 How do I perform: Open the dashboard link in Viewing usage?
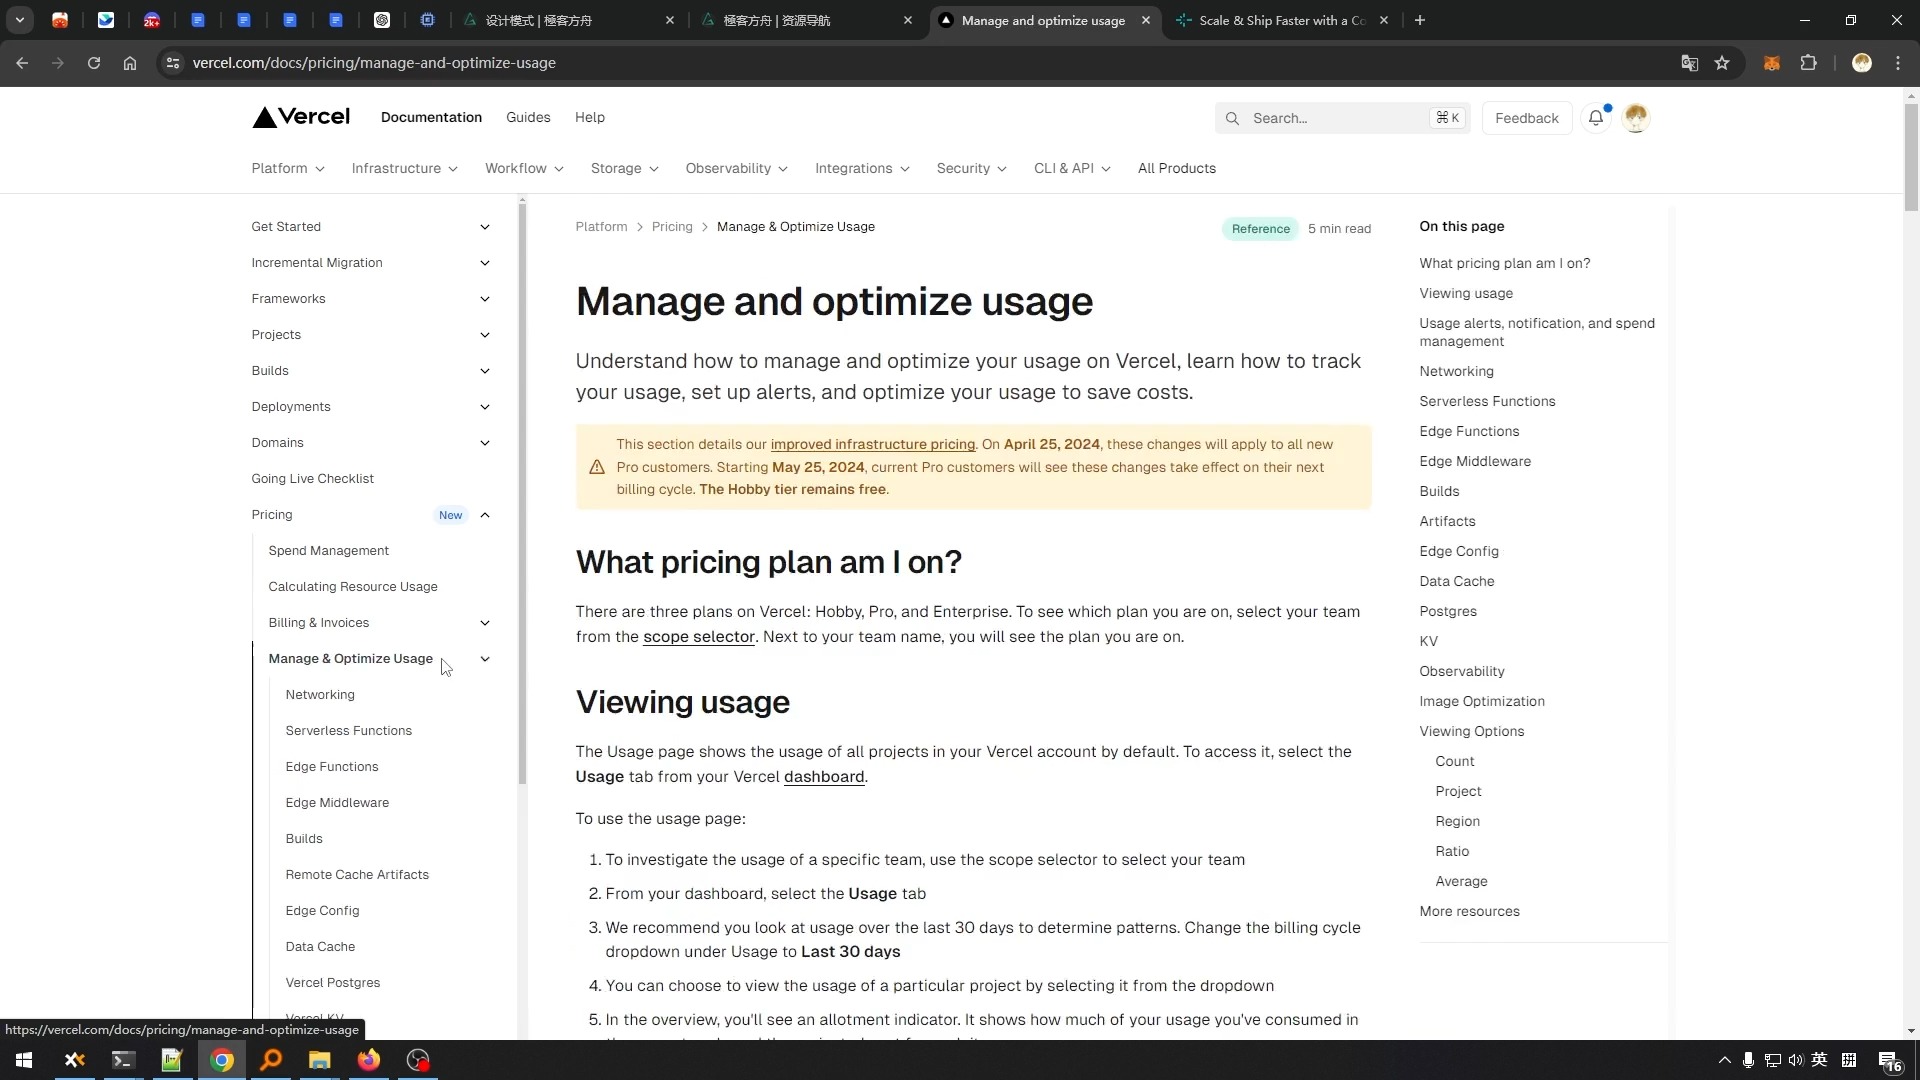(x=824, y=777)
